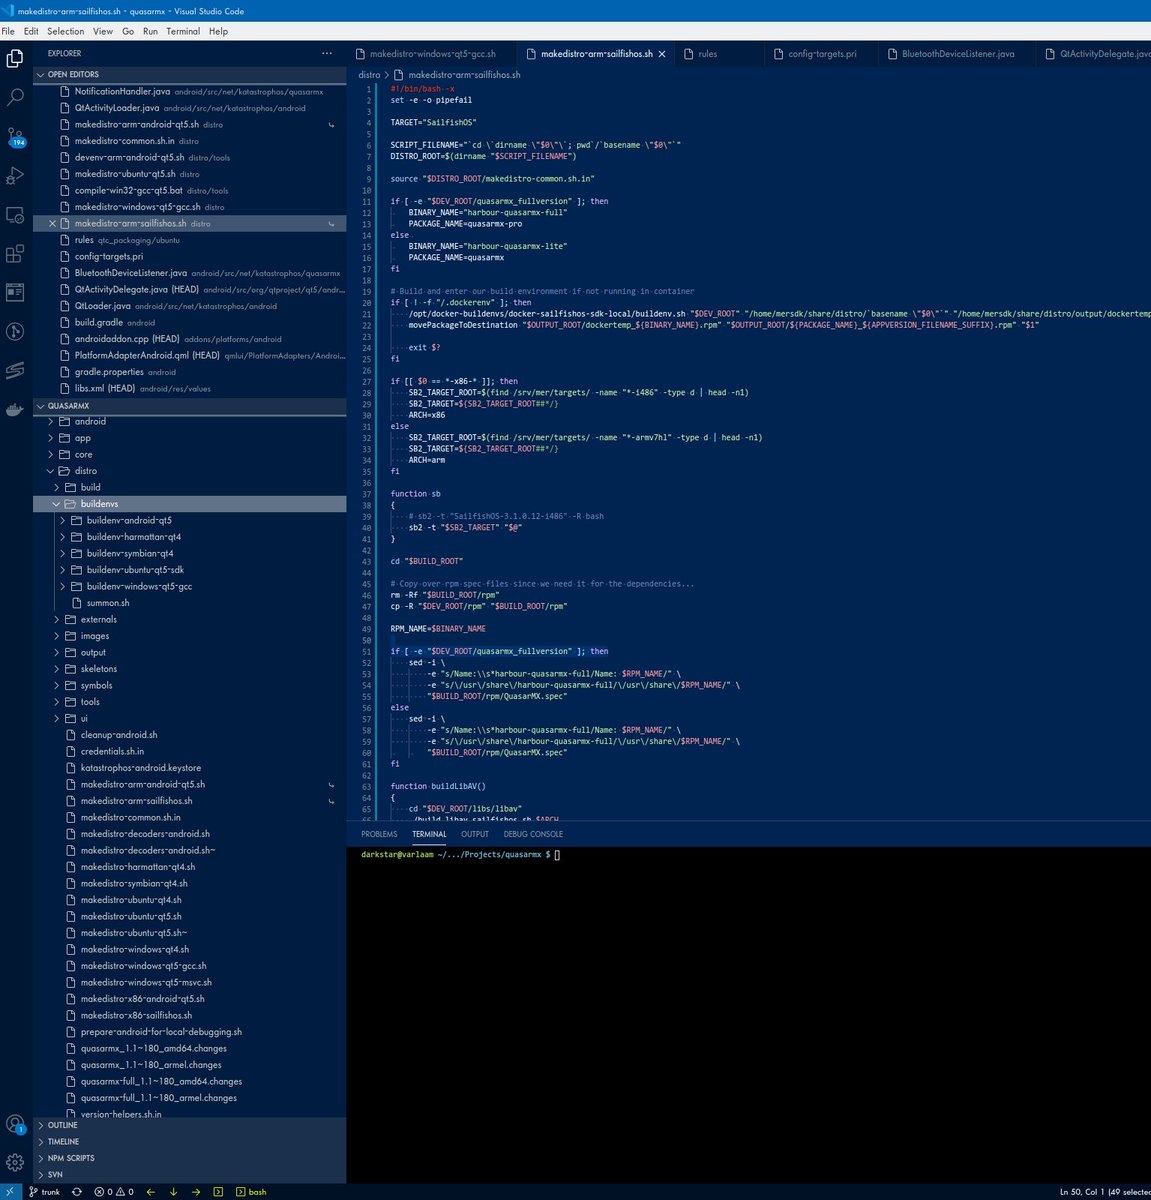Close the makedistro-arm-sailfishos.sh editor tab
The image size is (1151, 1200).
661,54
